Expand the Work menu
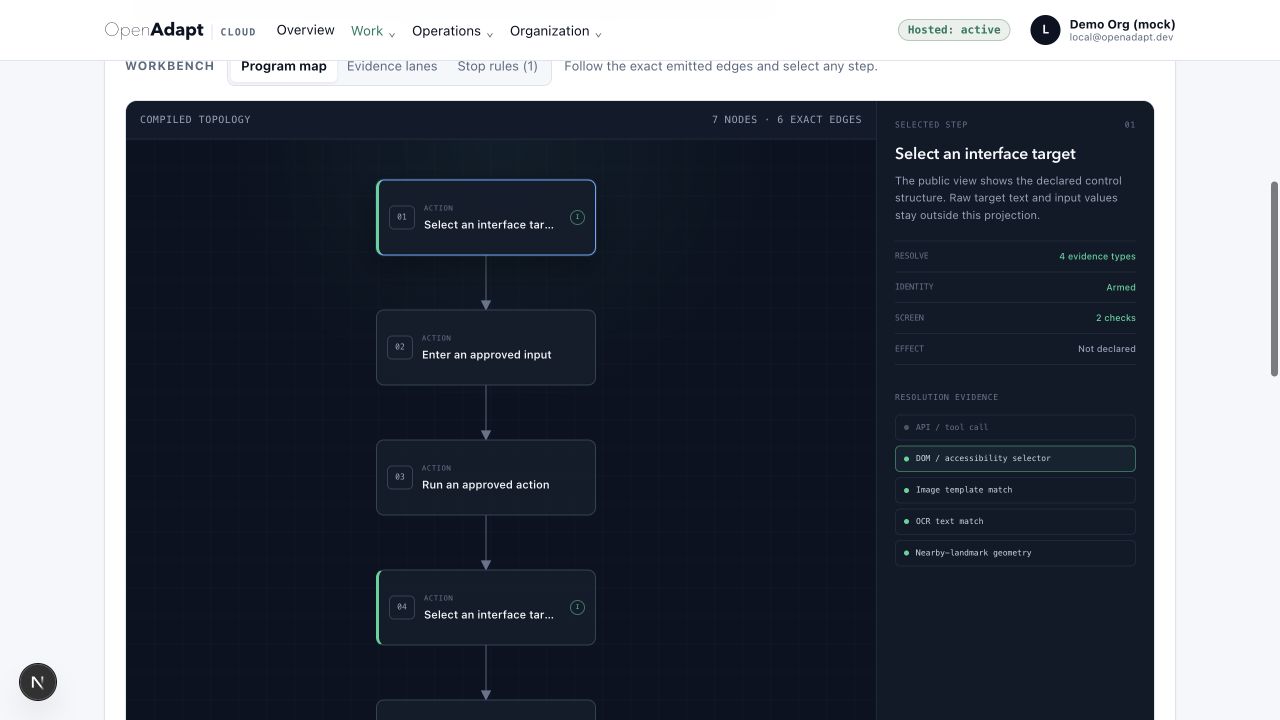The image size is (1280, 720). (373, 31)
